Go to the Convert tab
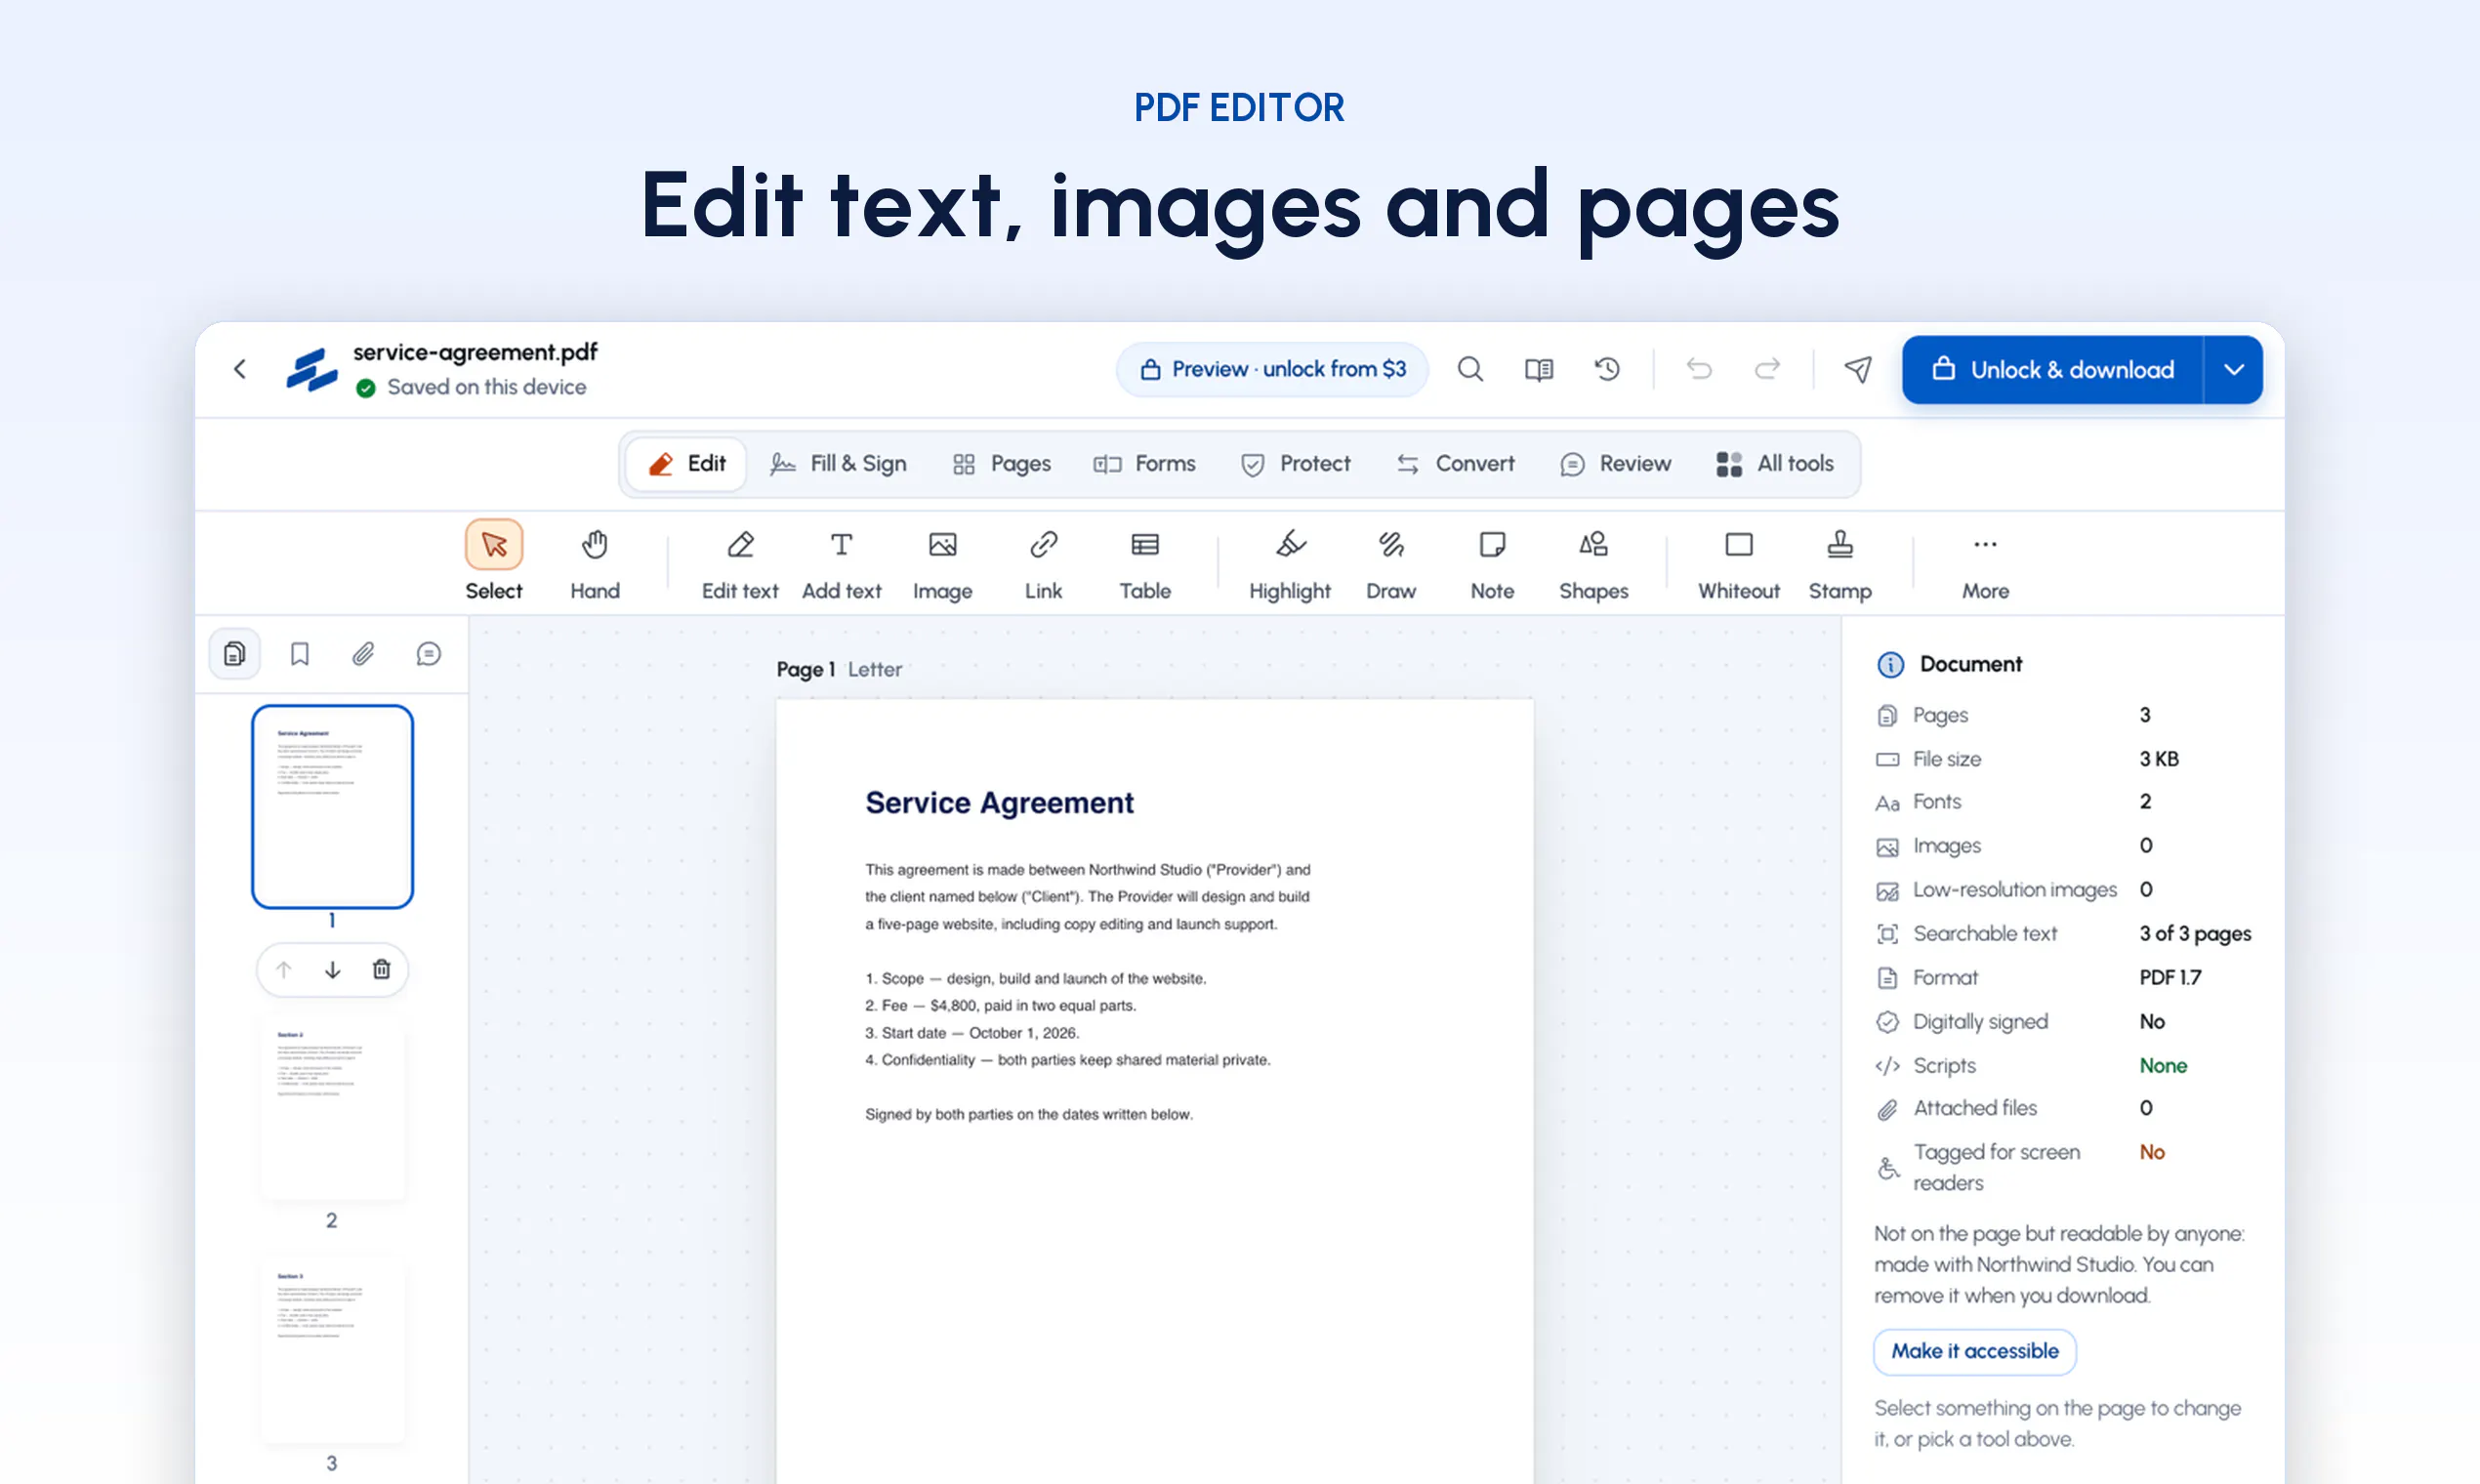 1456,464
